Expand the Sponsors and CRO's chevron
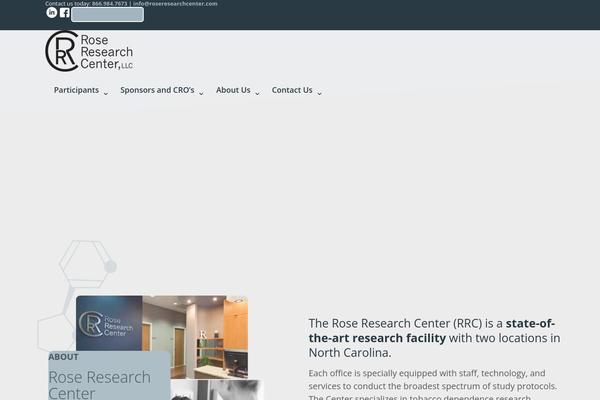Viewport: 600px width, 400px height. coord(201,93)
